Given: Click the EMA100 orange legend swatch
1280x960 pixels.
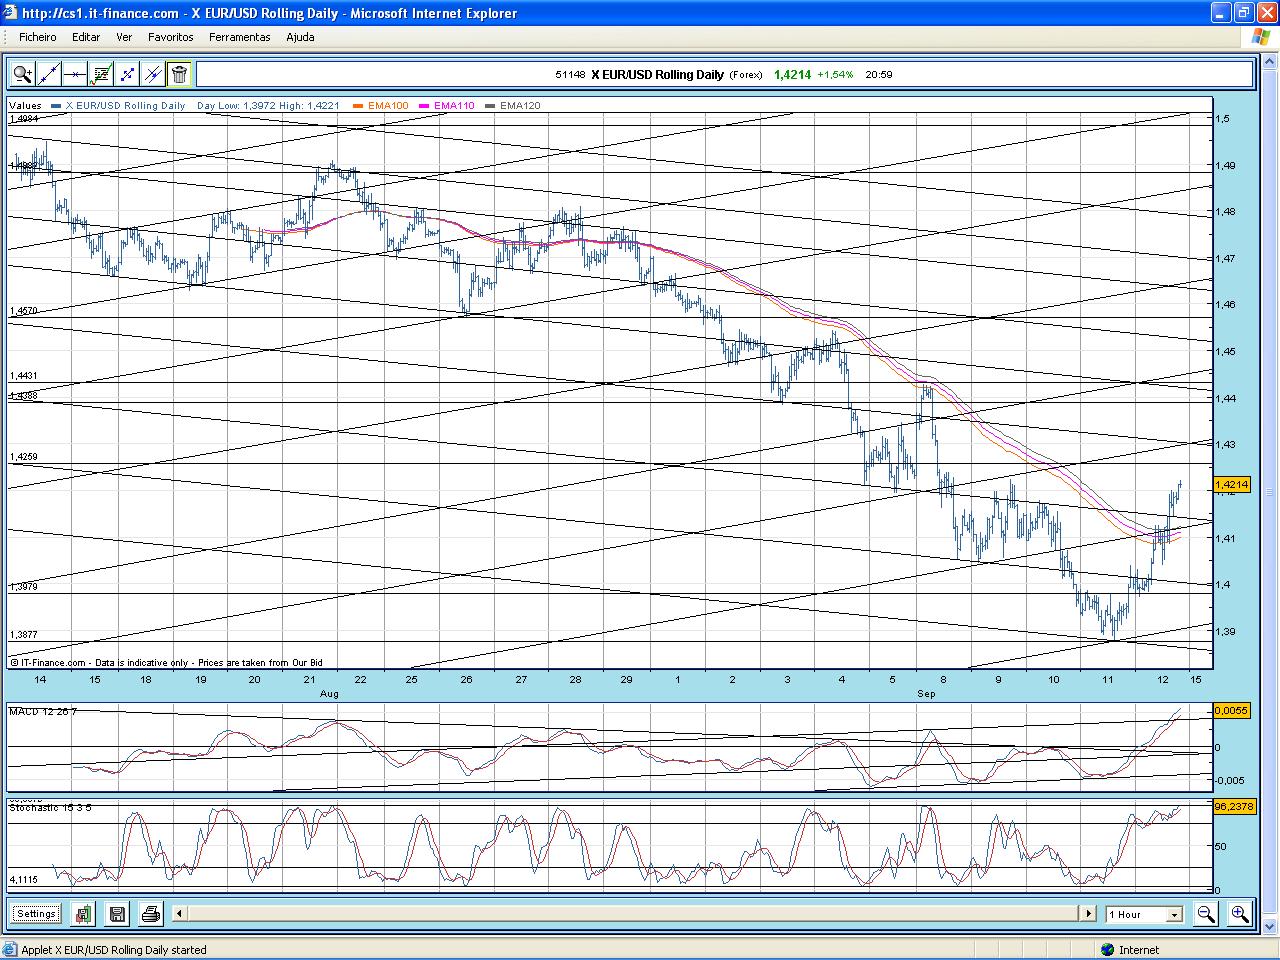Looking at the screenshot, I should point(358,106).
